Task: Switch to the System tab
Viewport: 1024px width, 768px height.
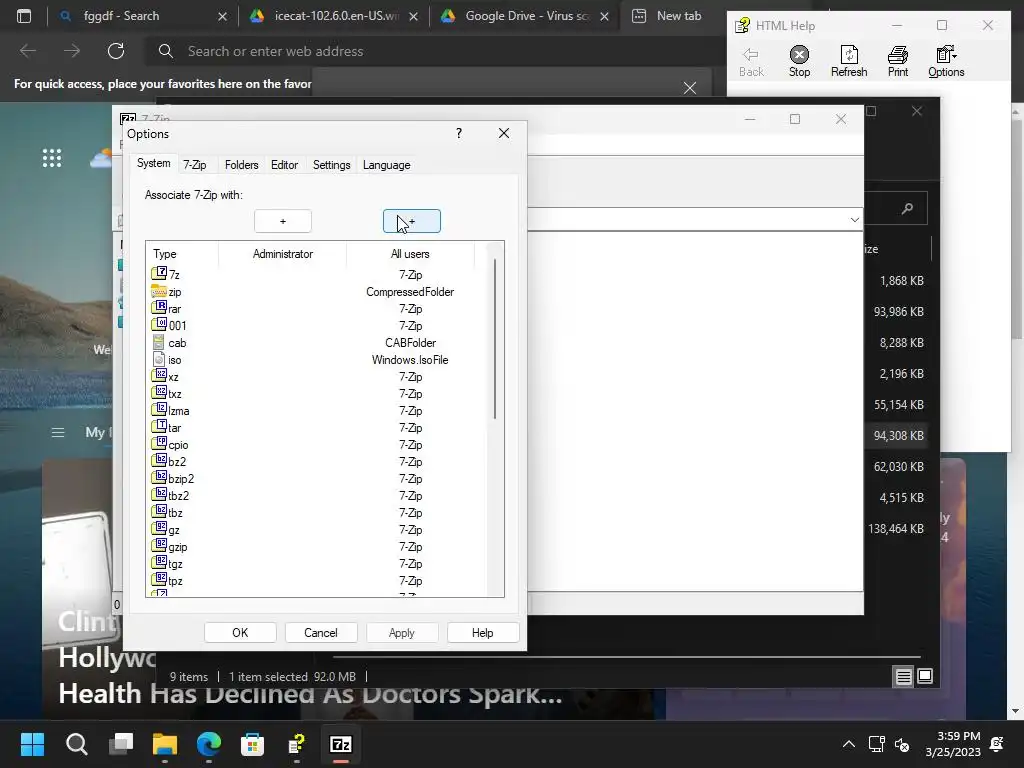Action: click(x=153, y=163)
